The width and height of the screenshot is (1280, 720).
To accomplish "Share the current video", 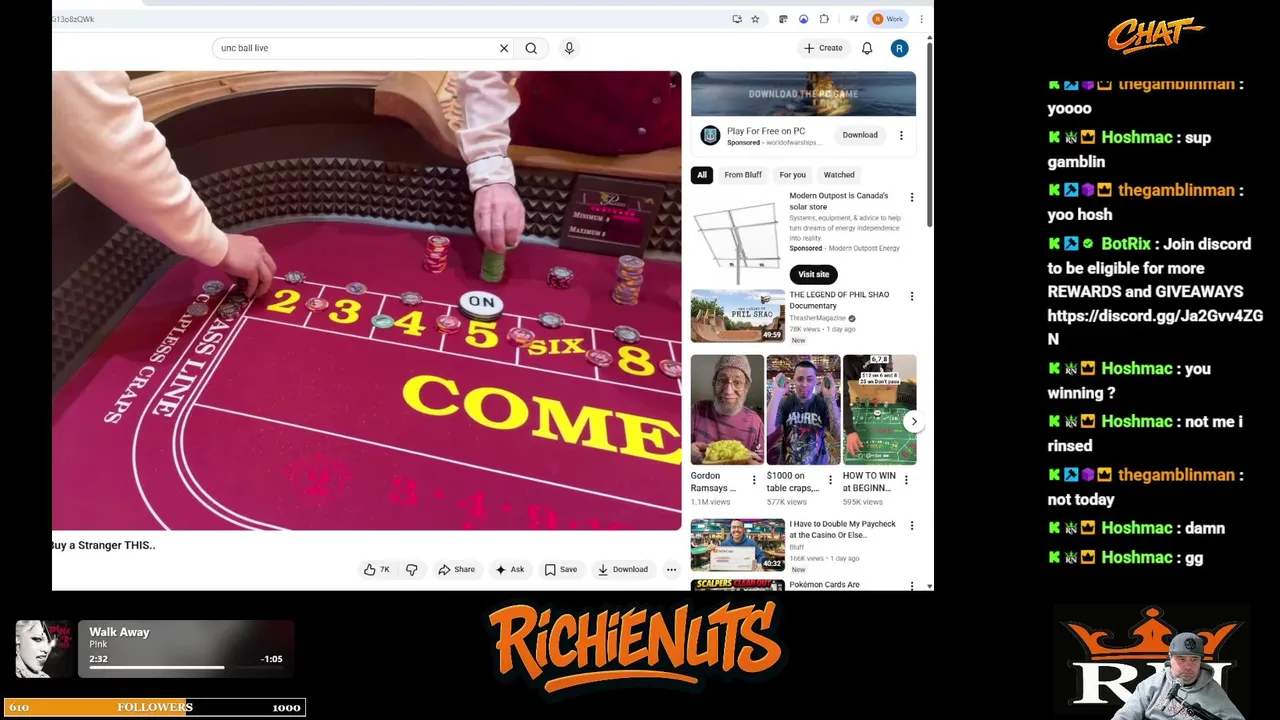I will 456,570.
